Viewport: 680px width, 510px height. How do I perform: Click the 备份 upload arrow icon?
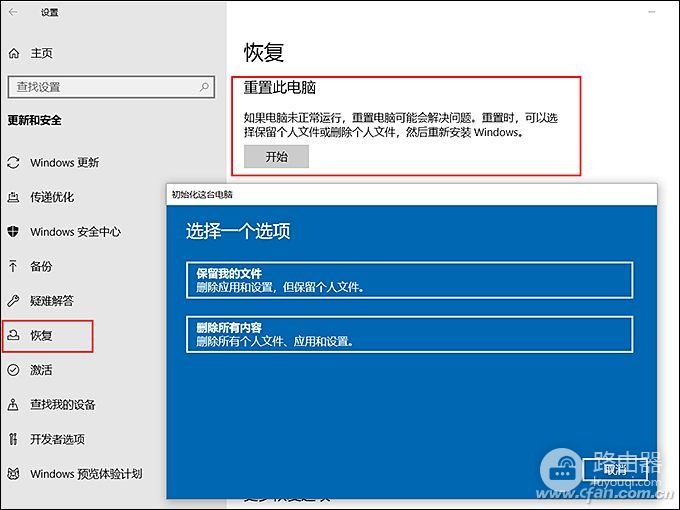pos(13,266)
